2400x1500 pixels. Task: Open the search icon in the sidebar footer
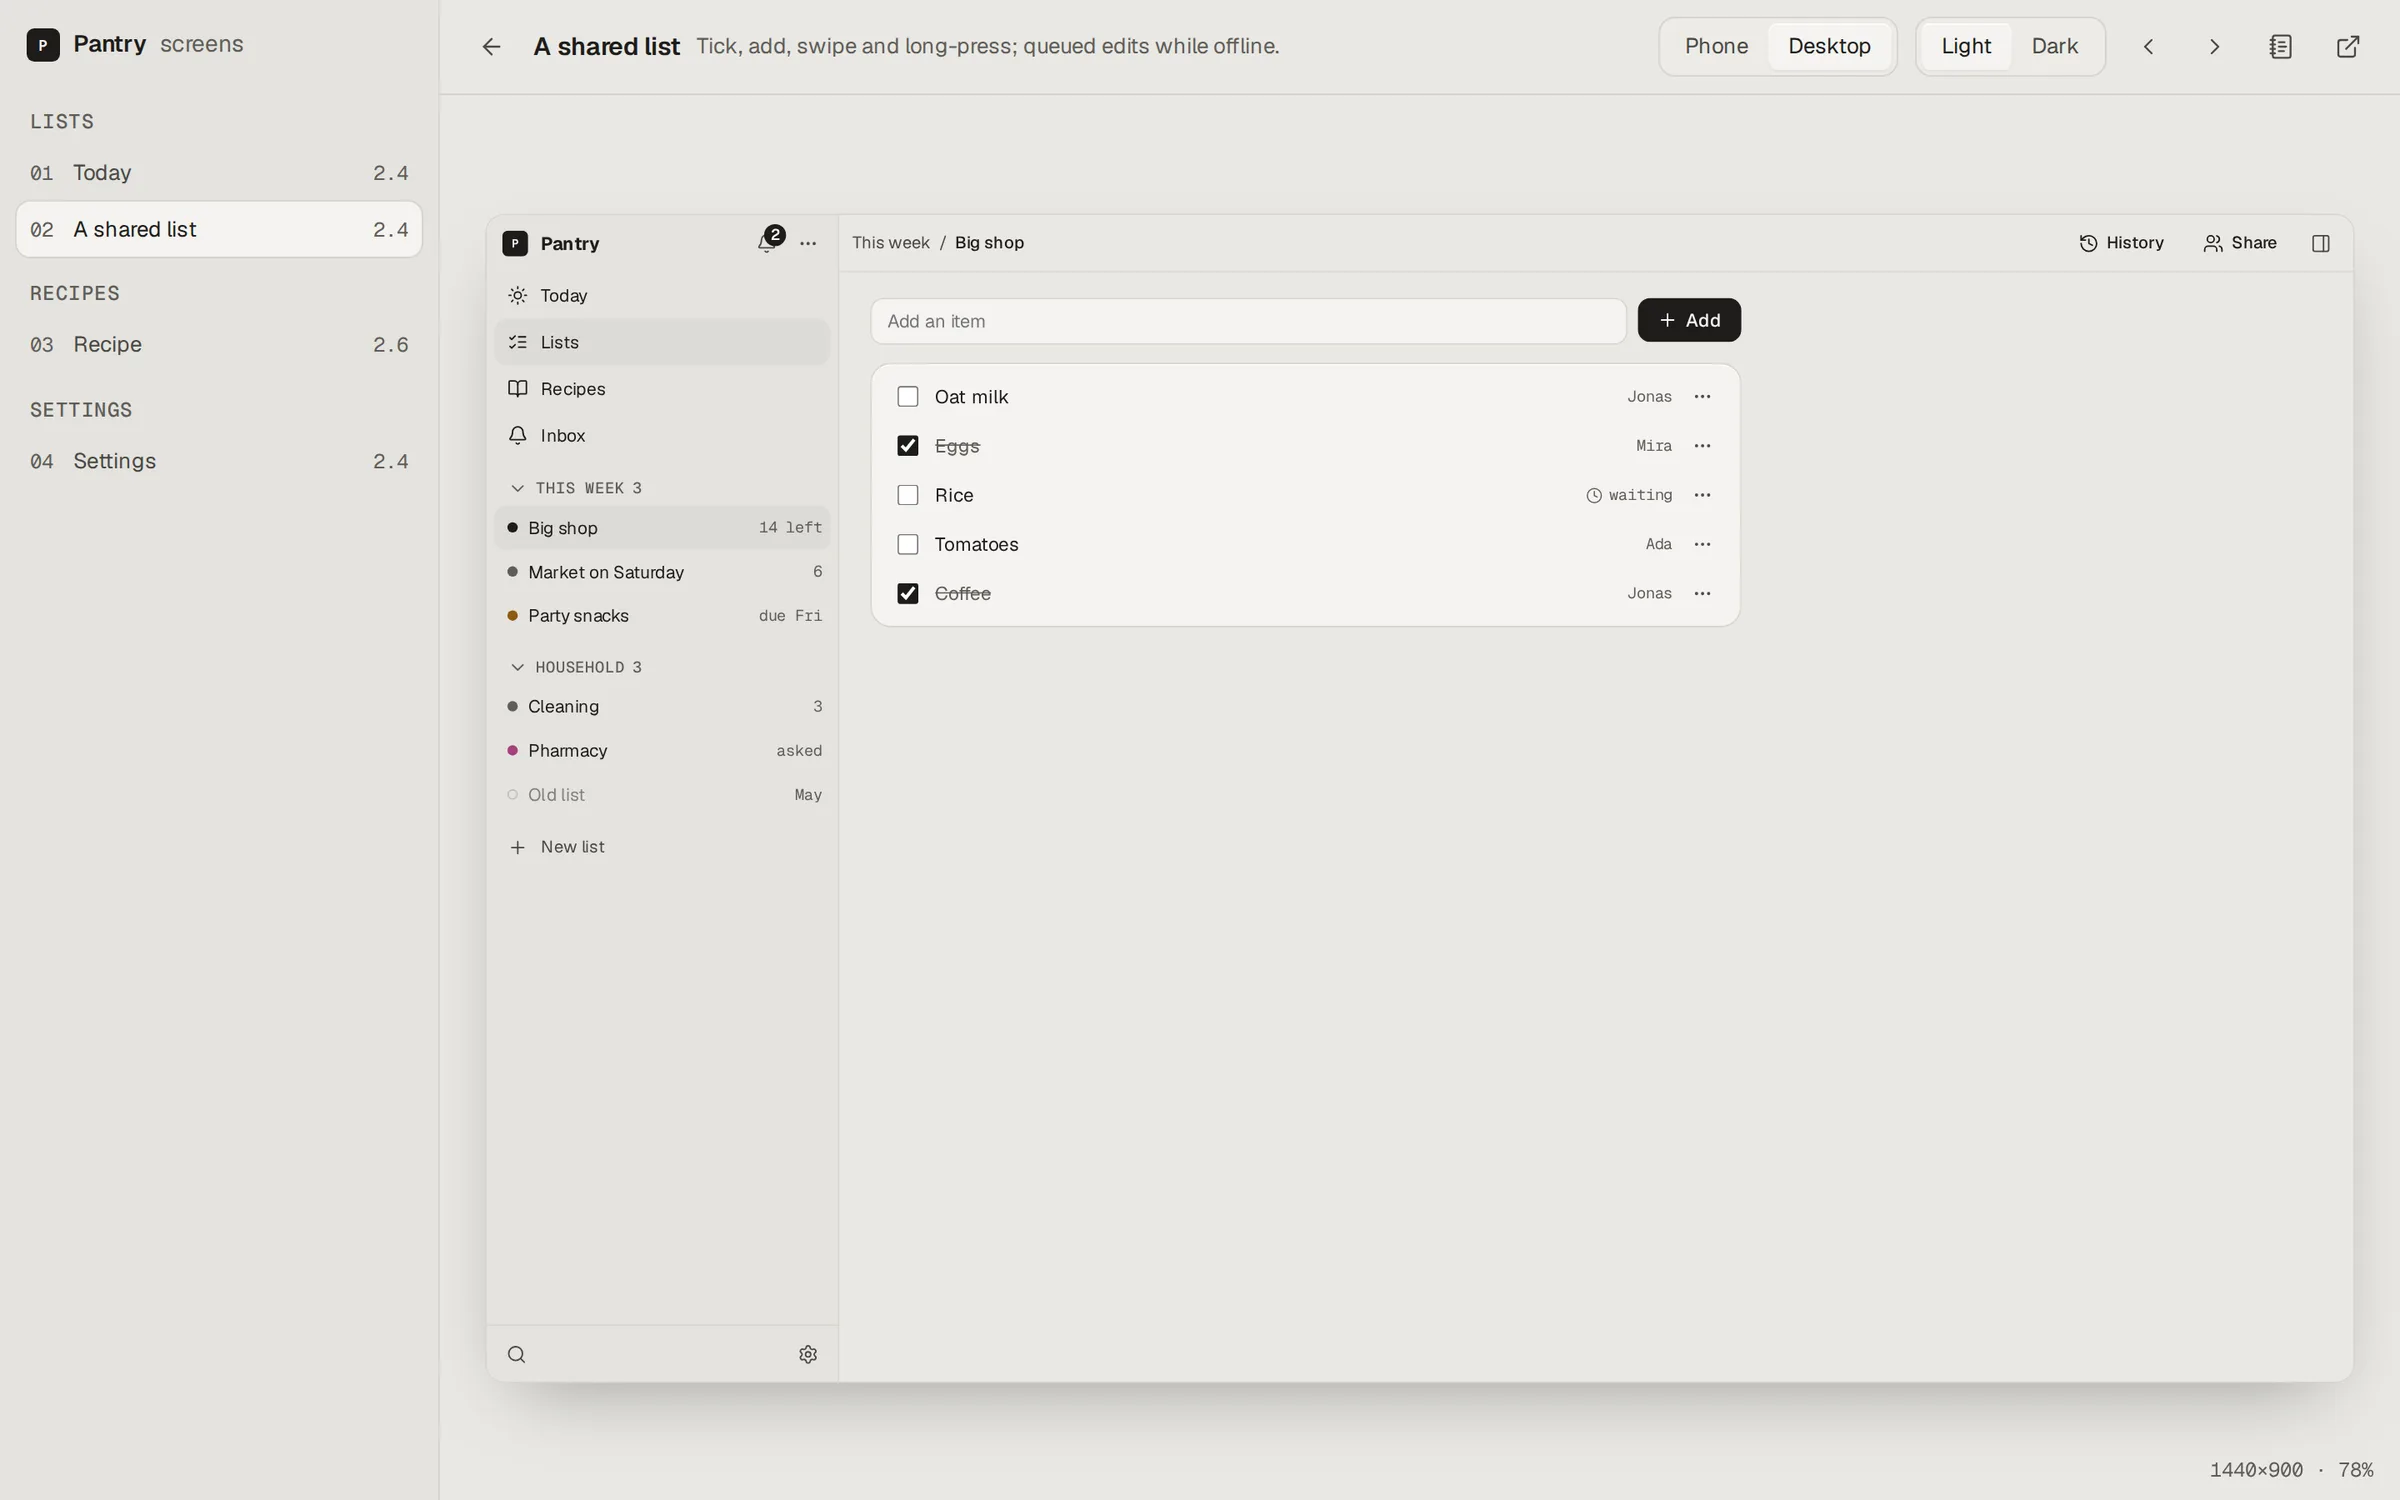click(516, 1354)
